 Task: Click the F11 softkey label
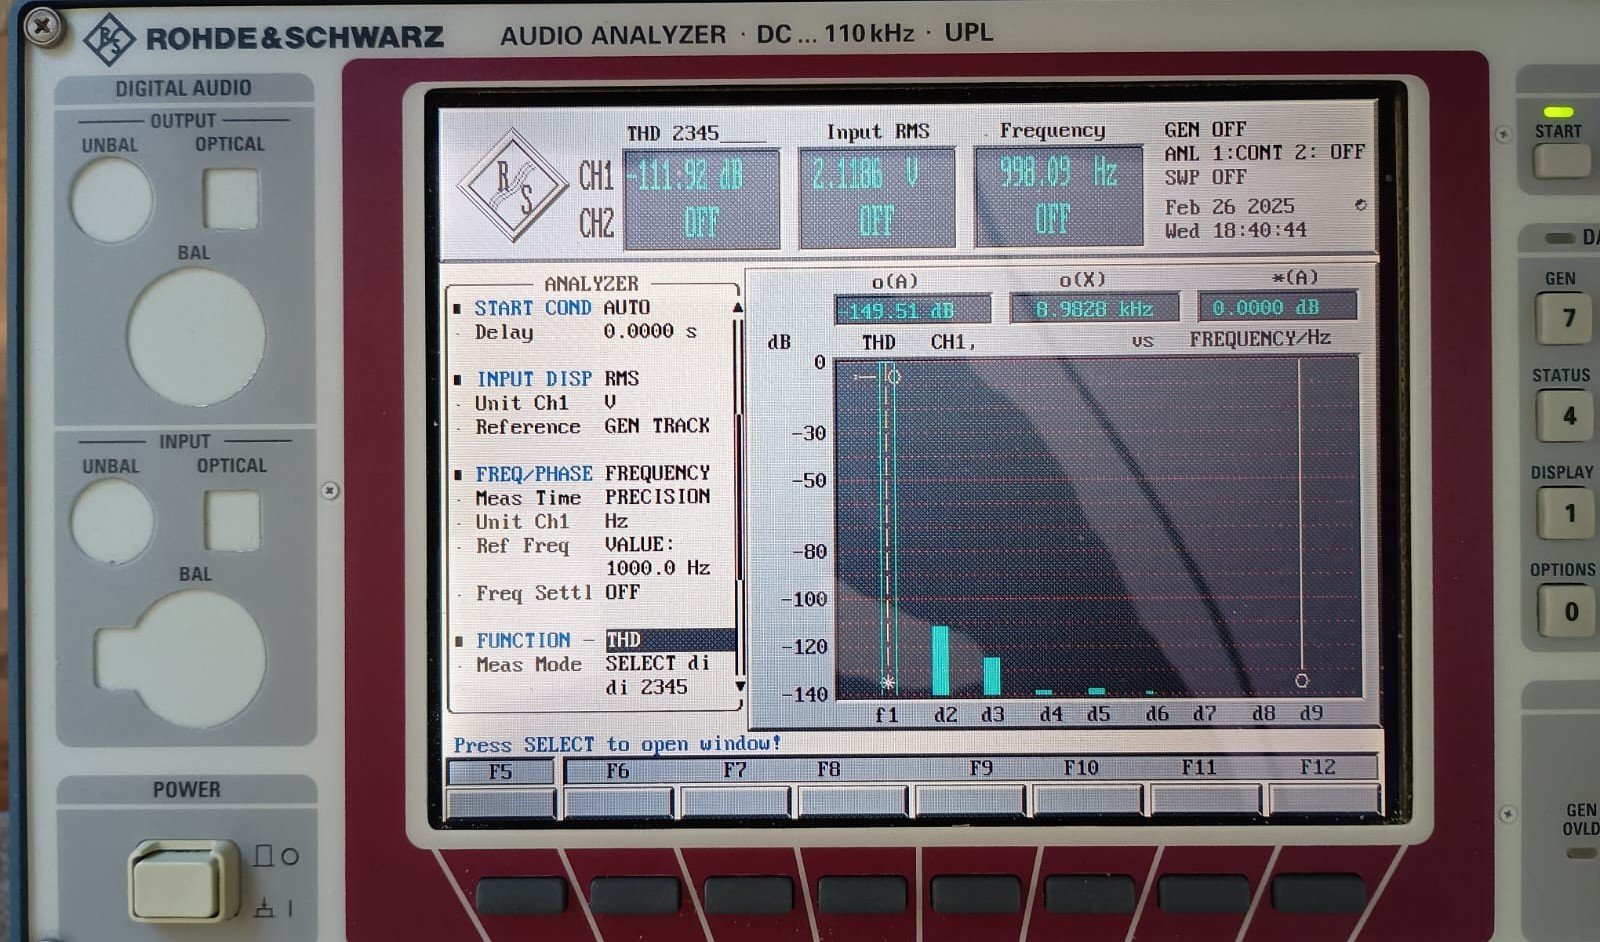point(1198,767)
